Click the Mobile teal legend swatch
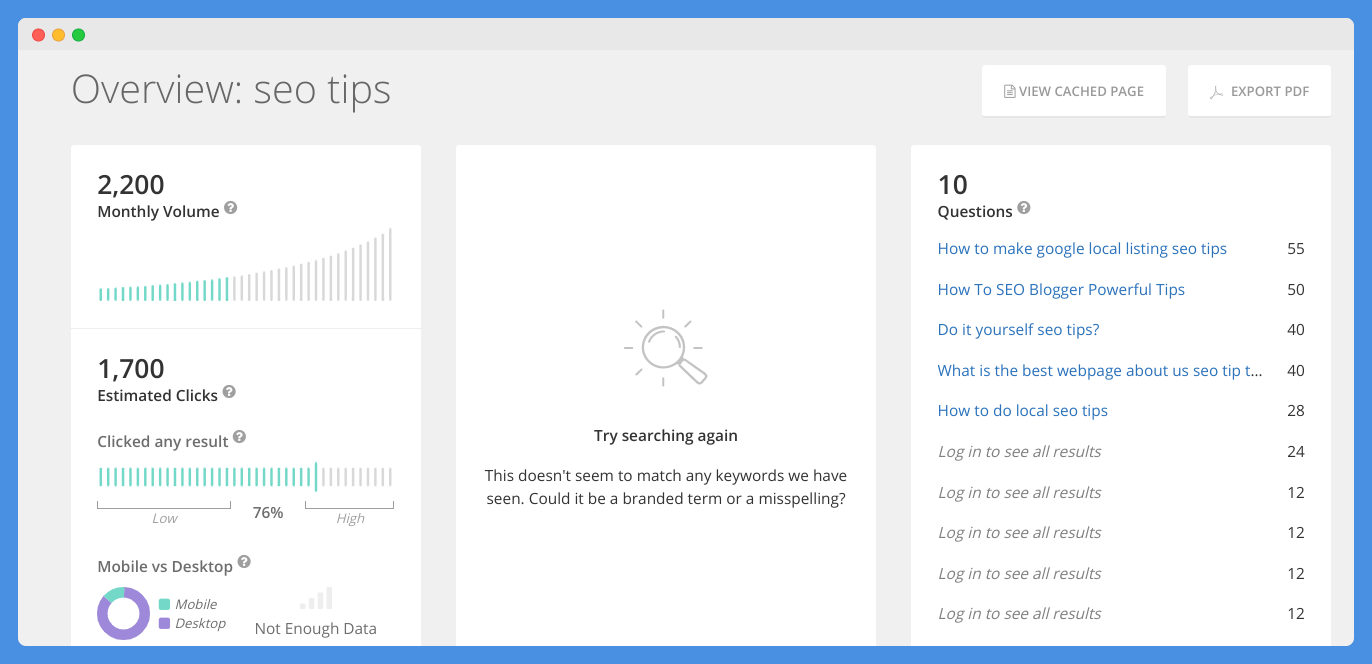The image size is (1372, 664). pyautogui.click(x=164, y=604)
